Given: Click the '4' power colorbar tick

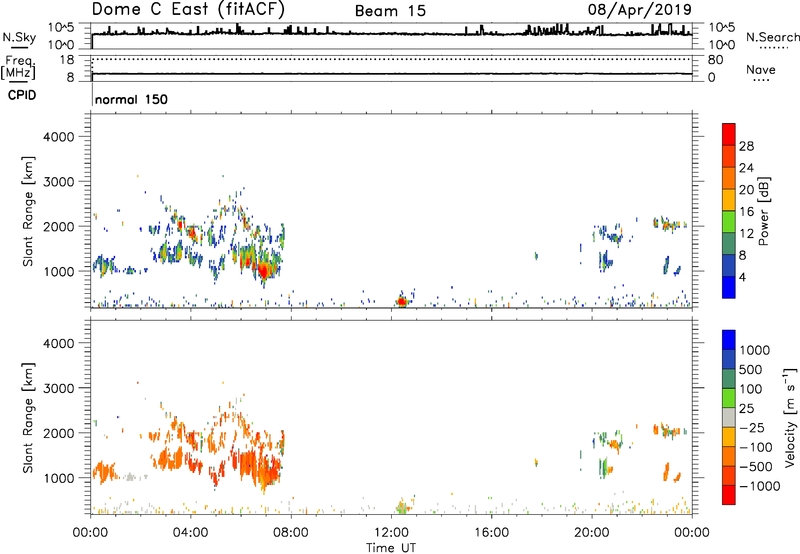Looking at the screenshot, I should (742, 277).
